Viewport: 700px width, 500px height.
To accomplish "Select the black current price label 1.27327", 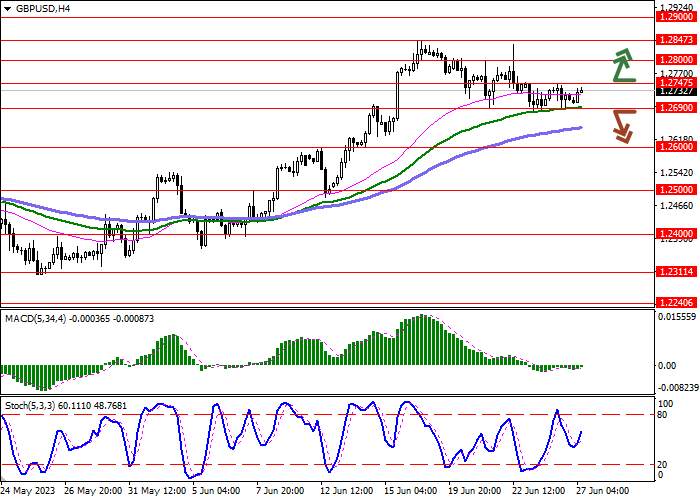I will click(x=676, y=91).
